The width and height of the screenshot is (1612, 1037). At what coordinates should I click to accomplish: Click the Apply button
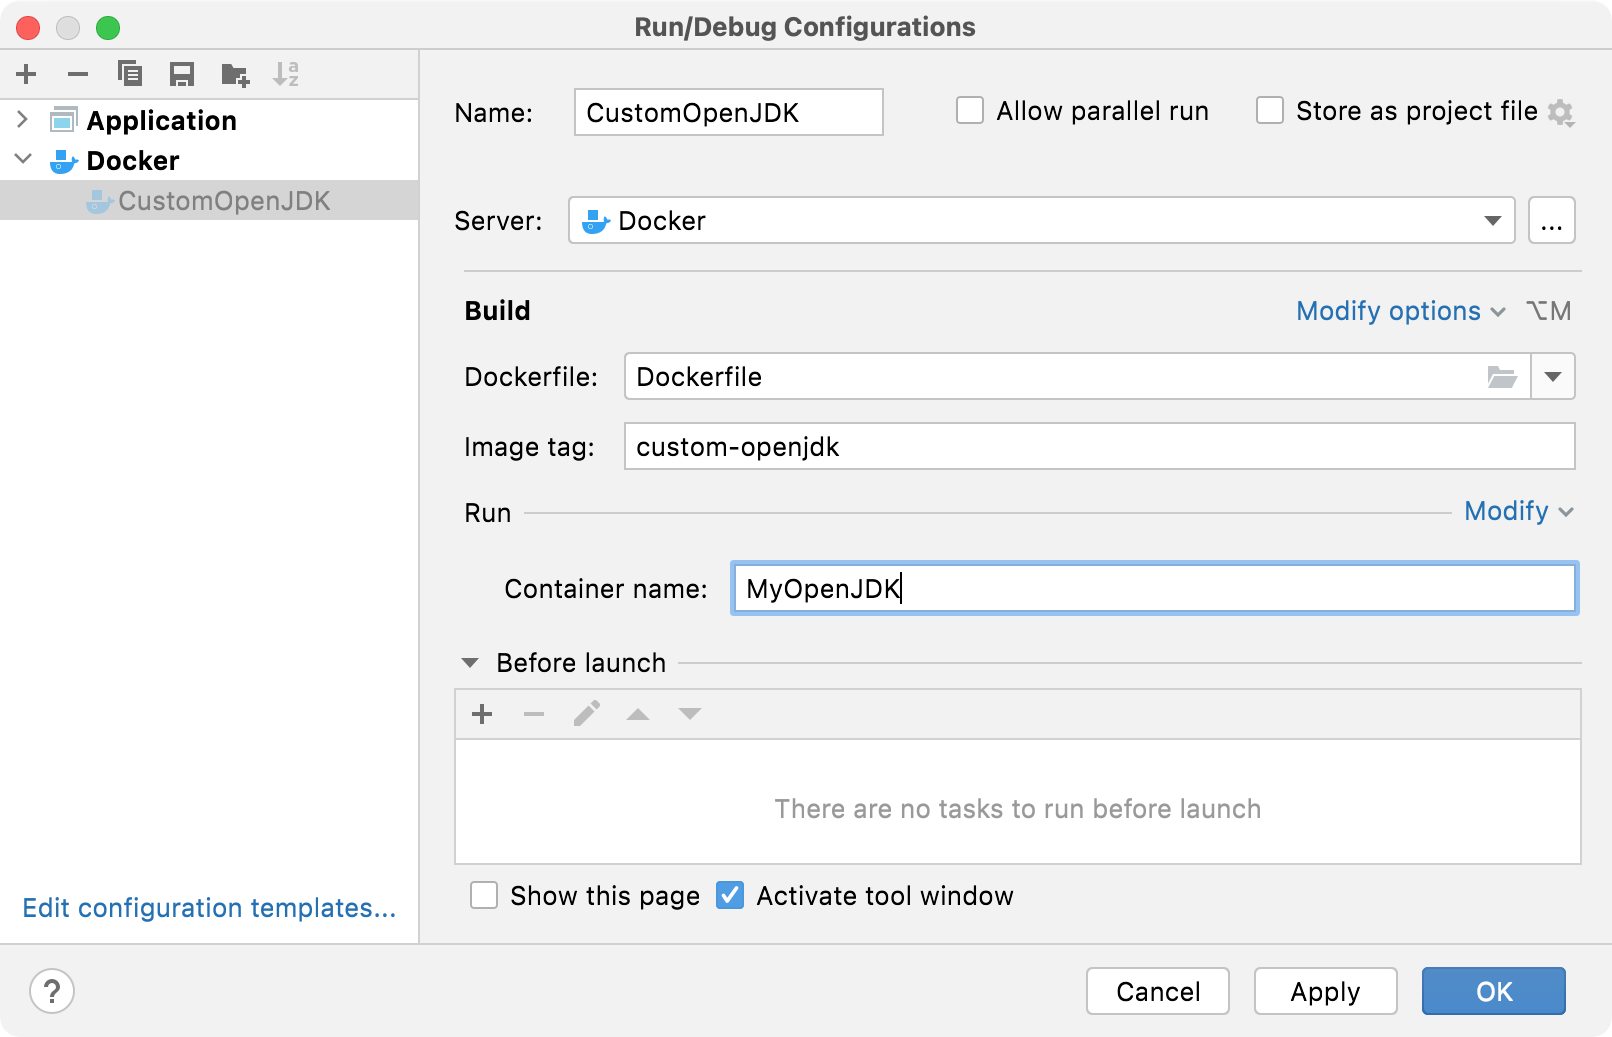[x=1326, y=991]
